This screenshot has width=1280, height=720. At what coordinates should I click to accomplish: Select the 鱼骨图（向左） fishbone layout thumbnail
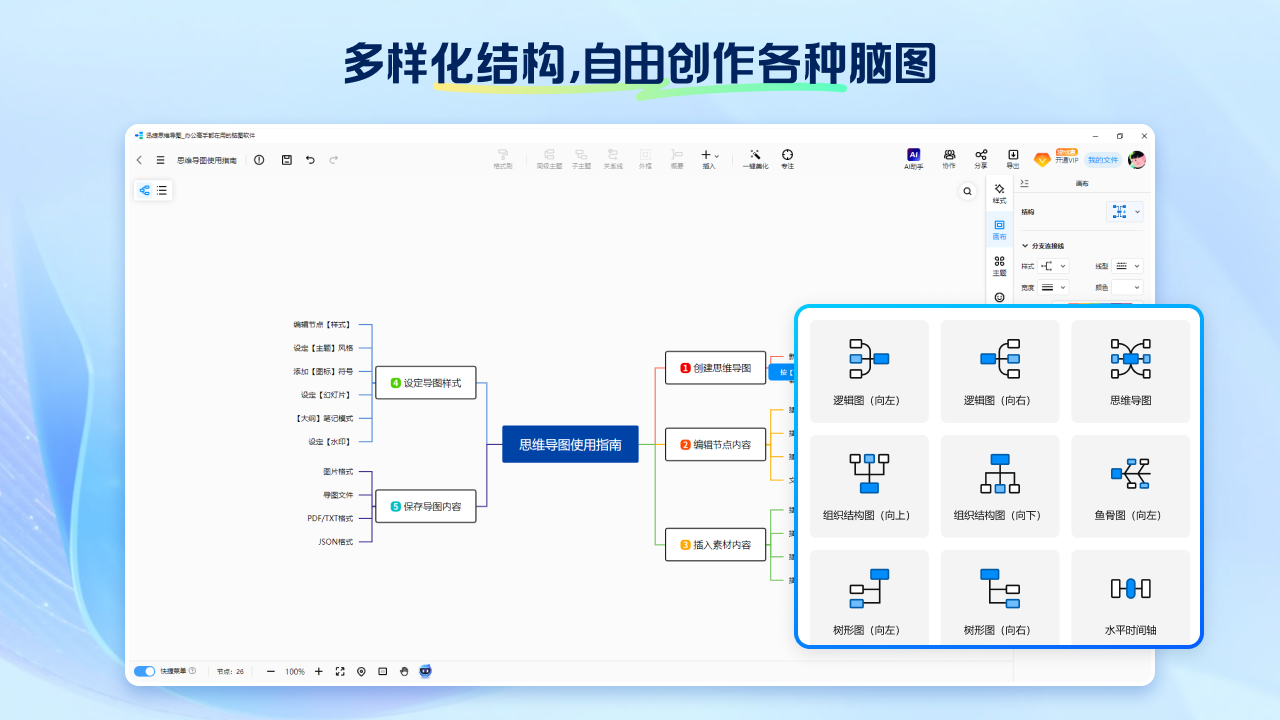click(x=1130, y=486)
